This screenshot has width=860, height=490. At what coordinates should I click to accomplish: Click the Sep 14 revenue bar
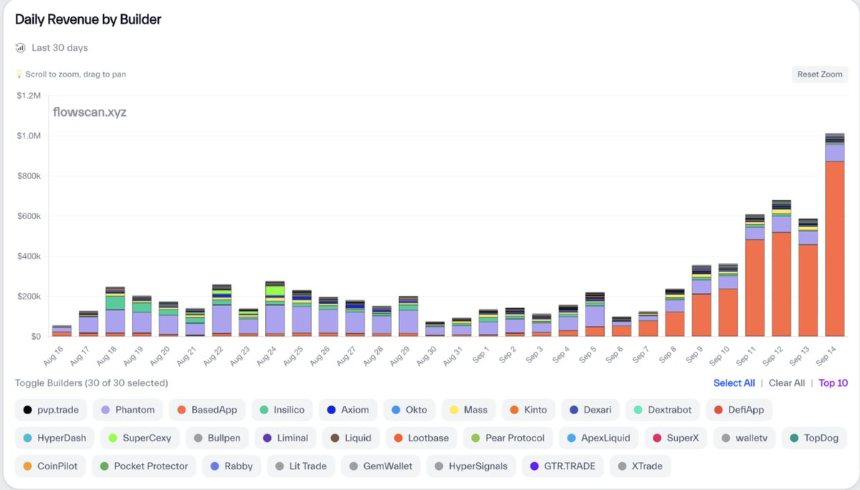click(x=834, y=240)
